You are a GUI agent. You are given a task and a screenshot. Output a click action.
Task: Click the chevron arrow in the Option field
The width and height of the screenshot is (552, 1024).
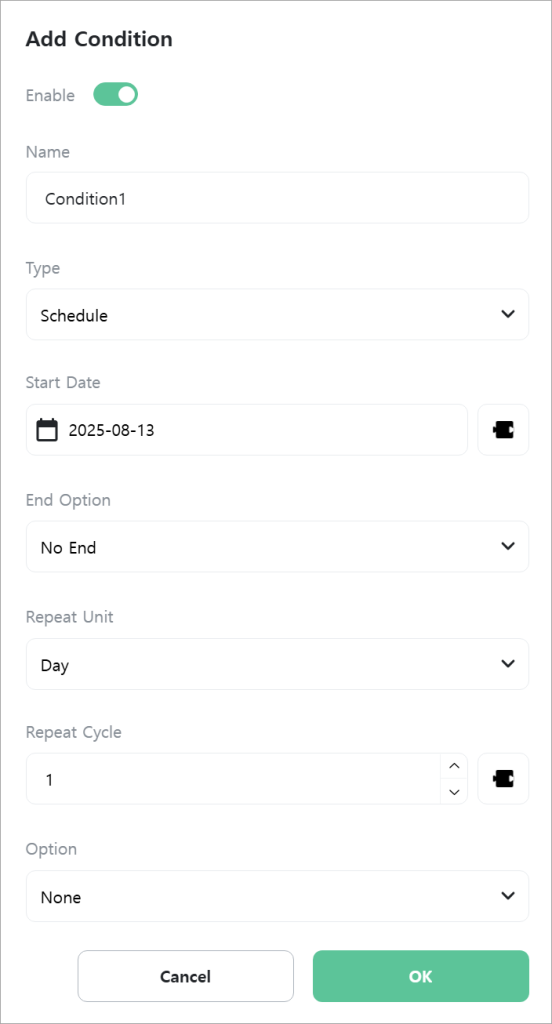(508, 895)
